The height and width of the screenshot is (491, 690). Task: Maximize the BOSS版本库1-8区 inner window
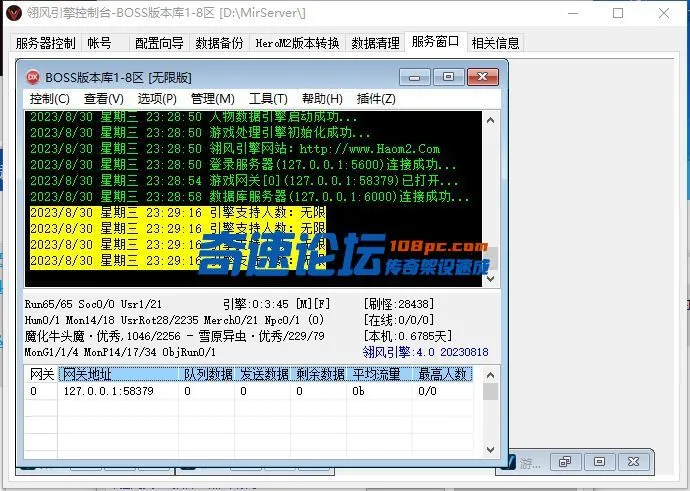tap(448, 77)
